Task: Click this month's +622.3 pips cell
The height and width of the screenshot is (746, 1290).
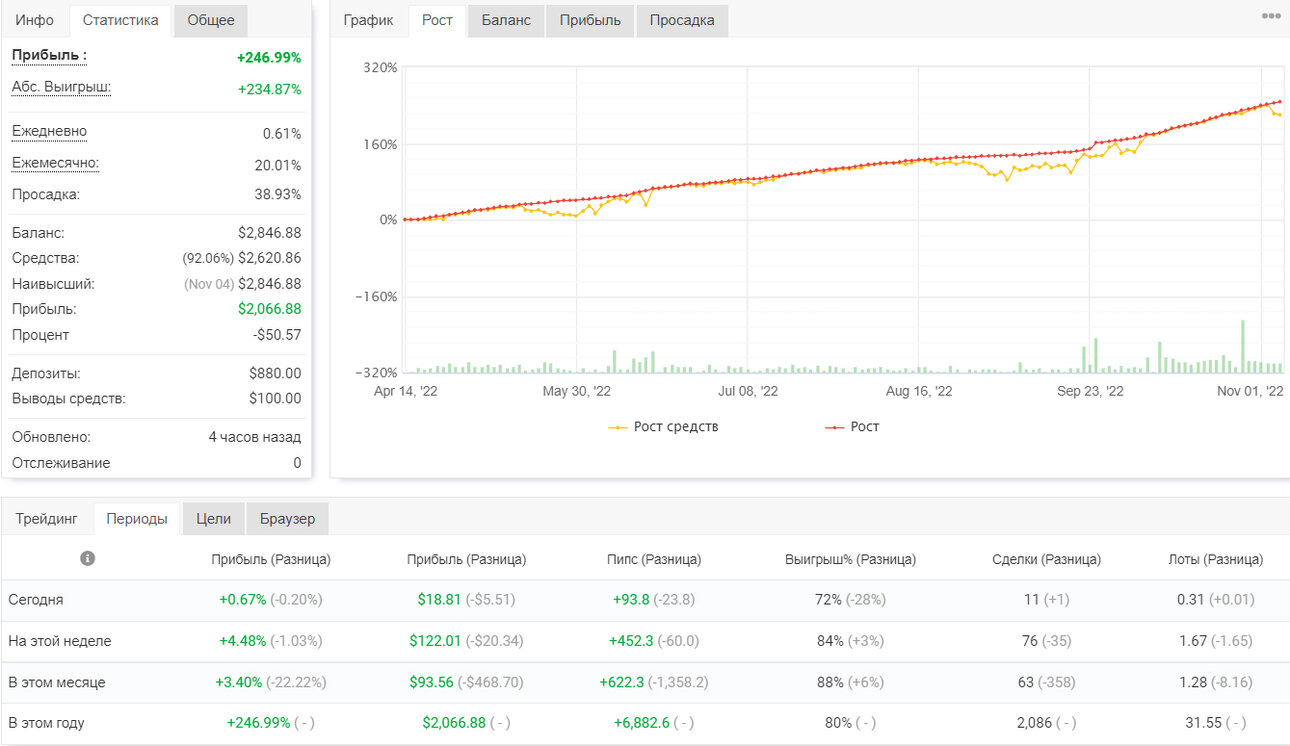Action: coord(621,682)
